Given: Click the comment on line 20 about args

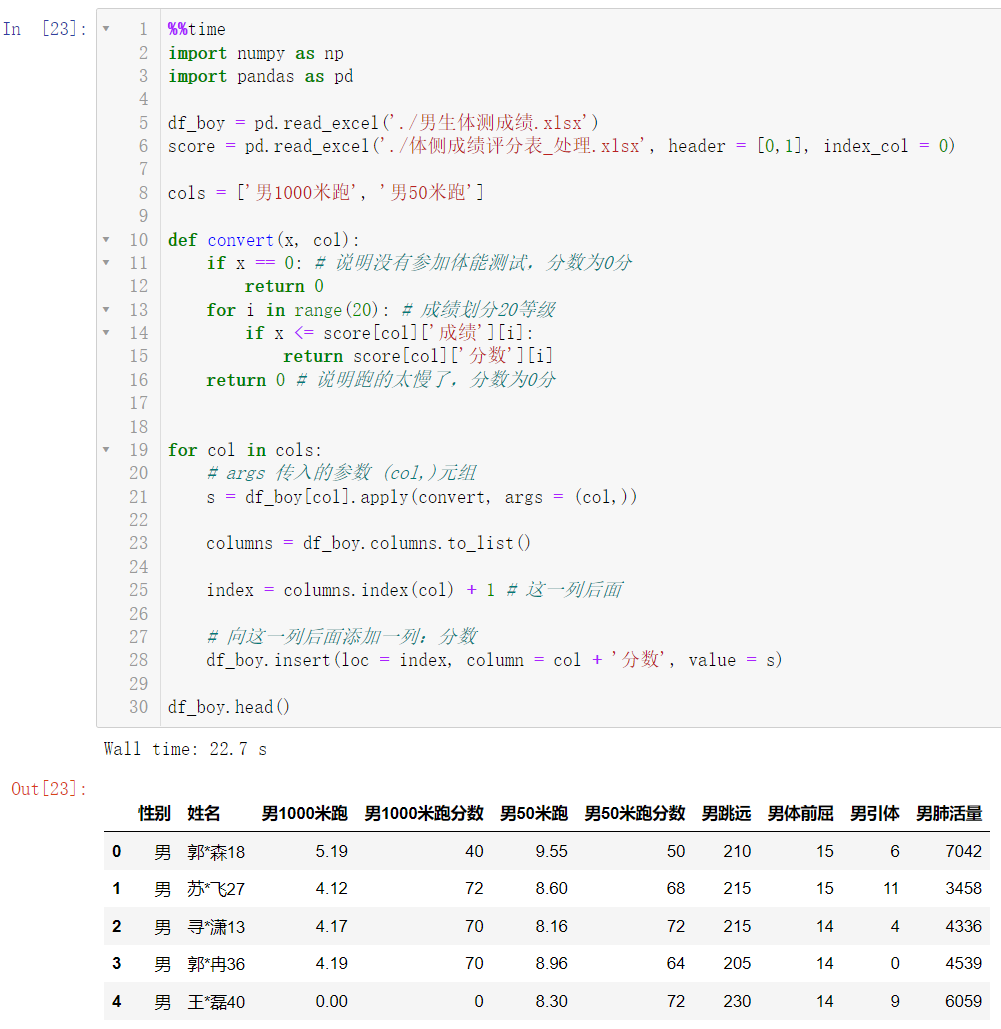Looking at the screenshot, I should (x=342, y=472).
